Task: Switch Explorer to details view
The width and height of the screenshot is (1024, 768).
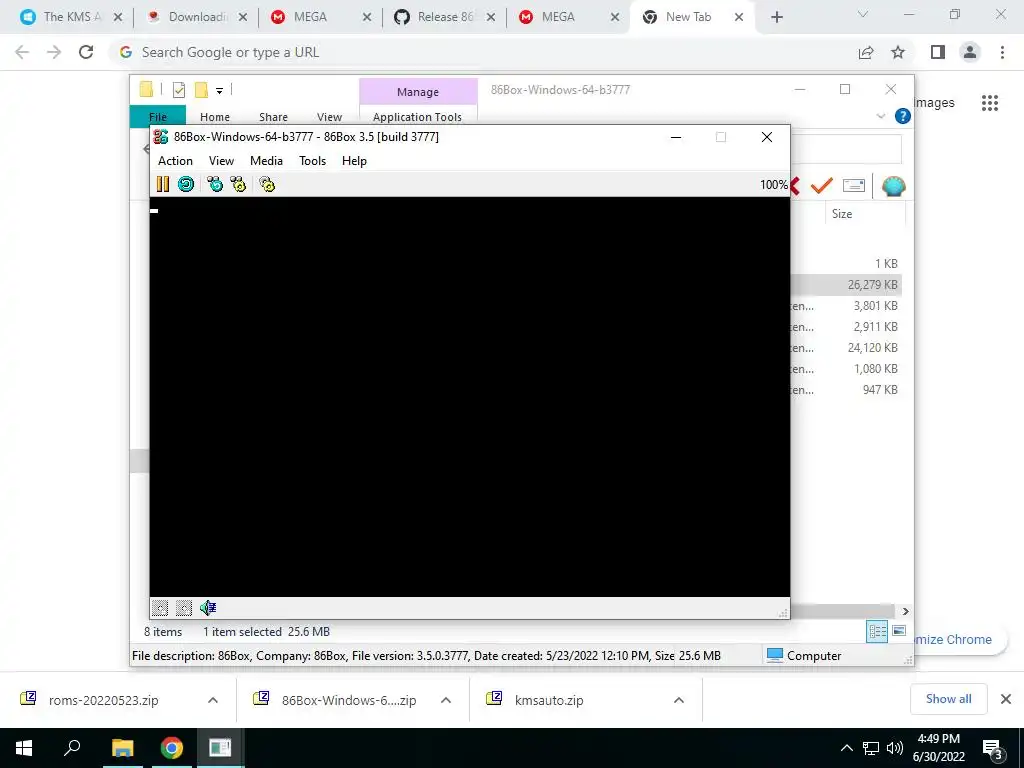Action: pos(877,632)
